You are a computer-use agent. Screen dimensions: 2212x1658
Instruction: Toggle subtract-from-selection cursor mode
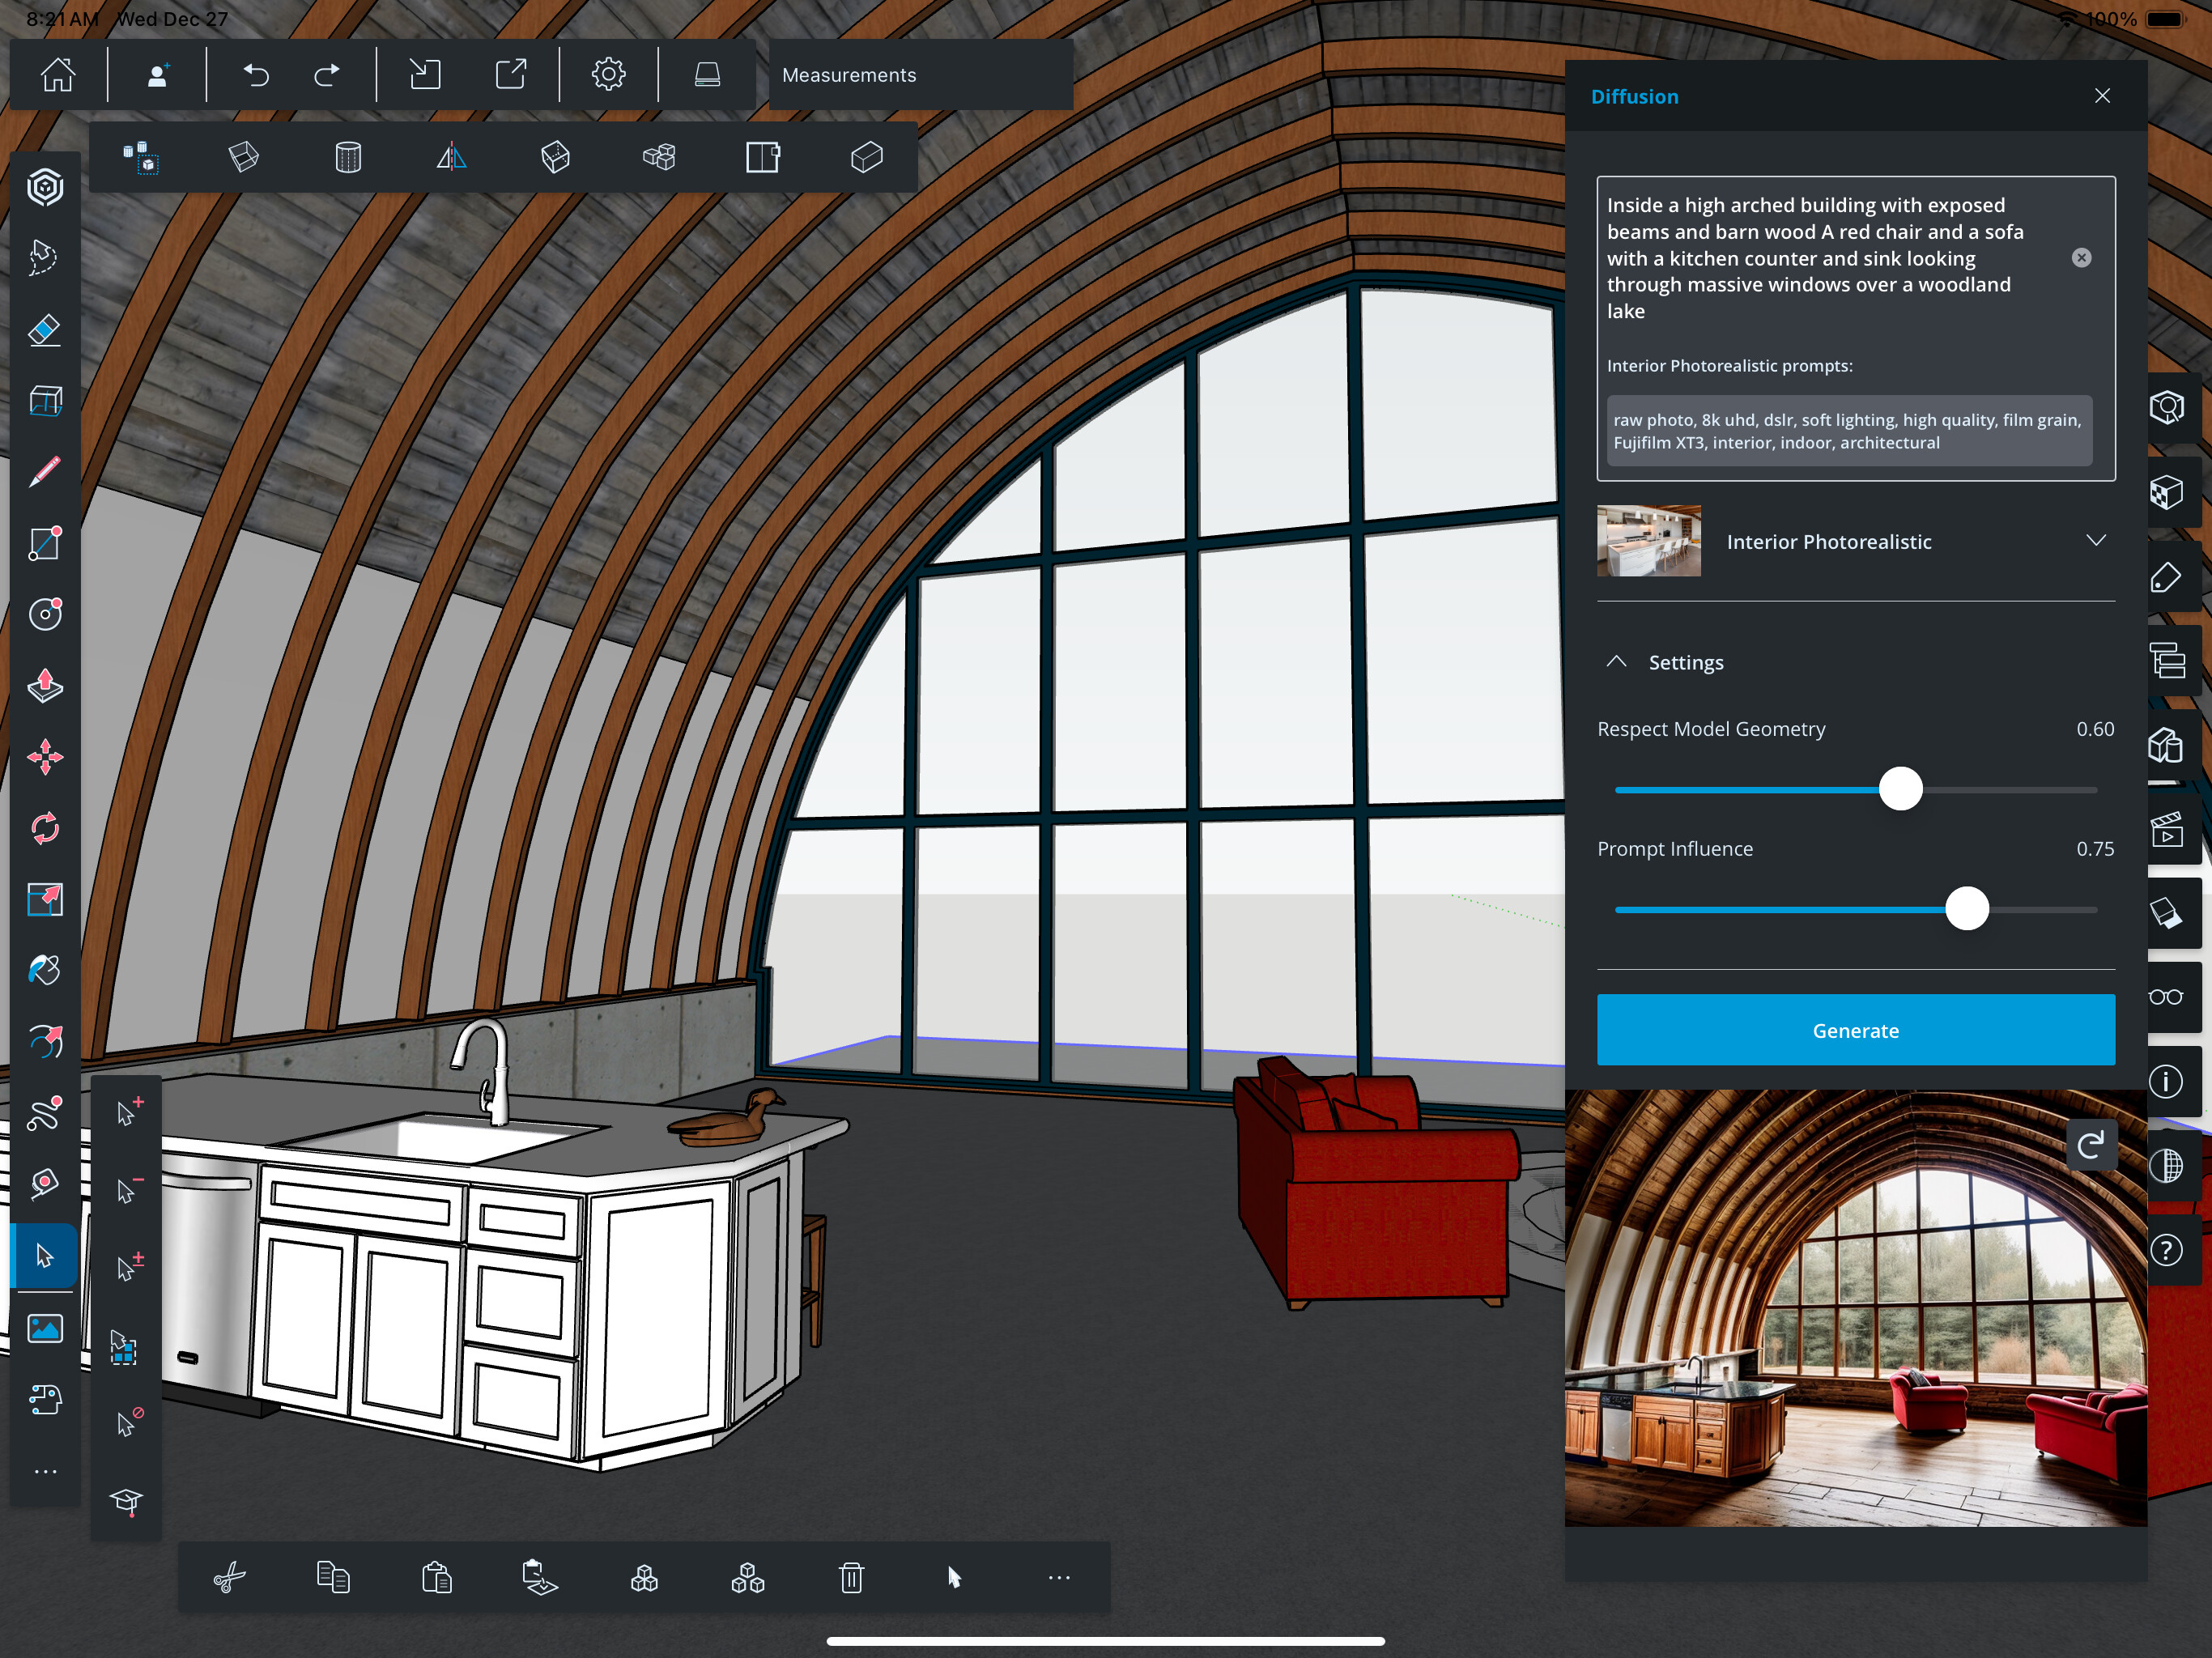[x=129, y=1189]
